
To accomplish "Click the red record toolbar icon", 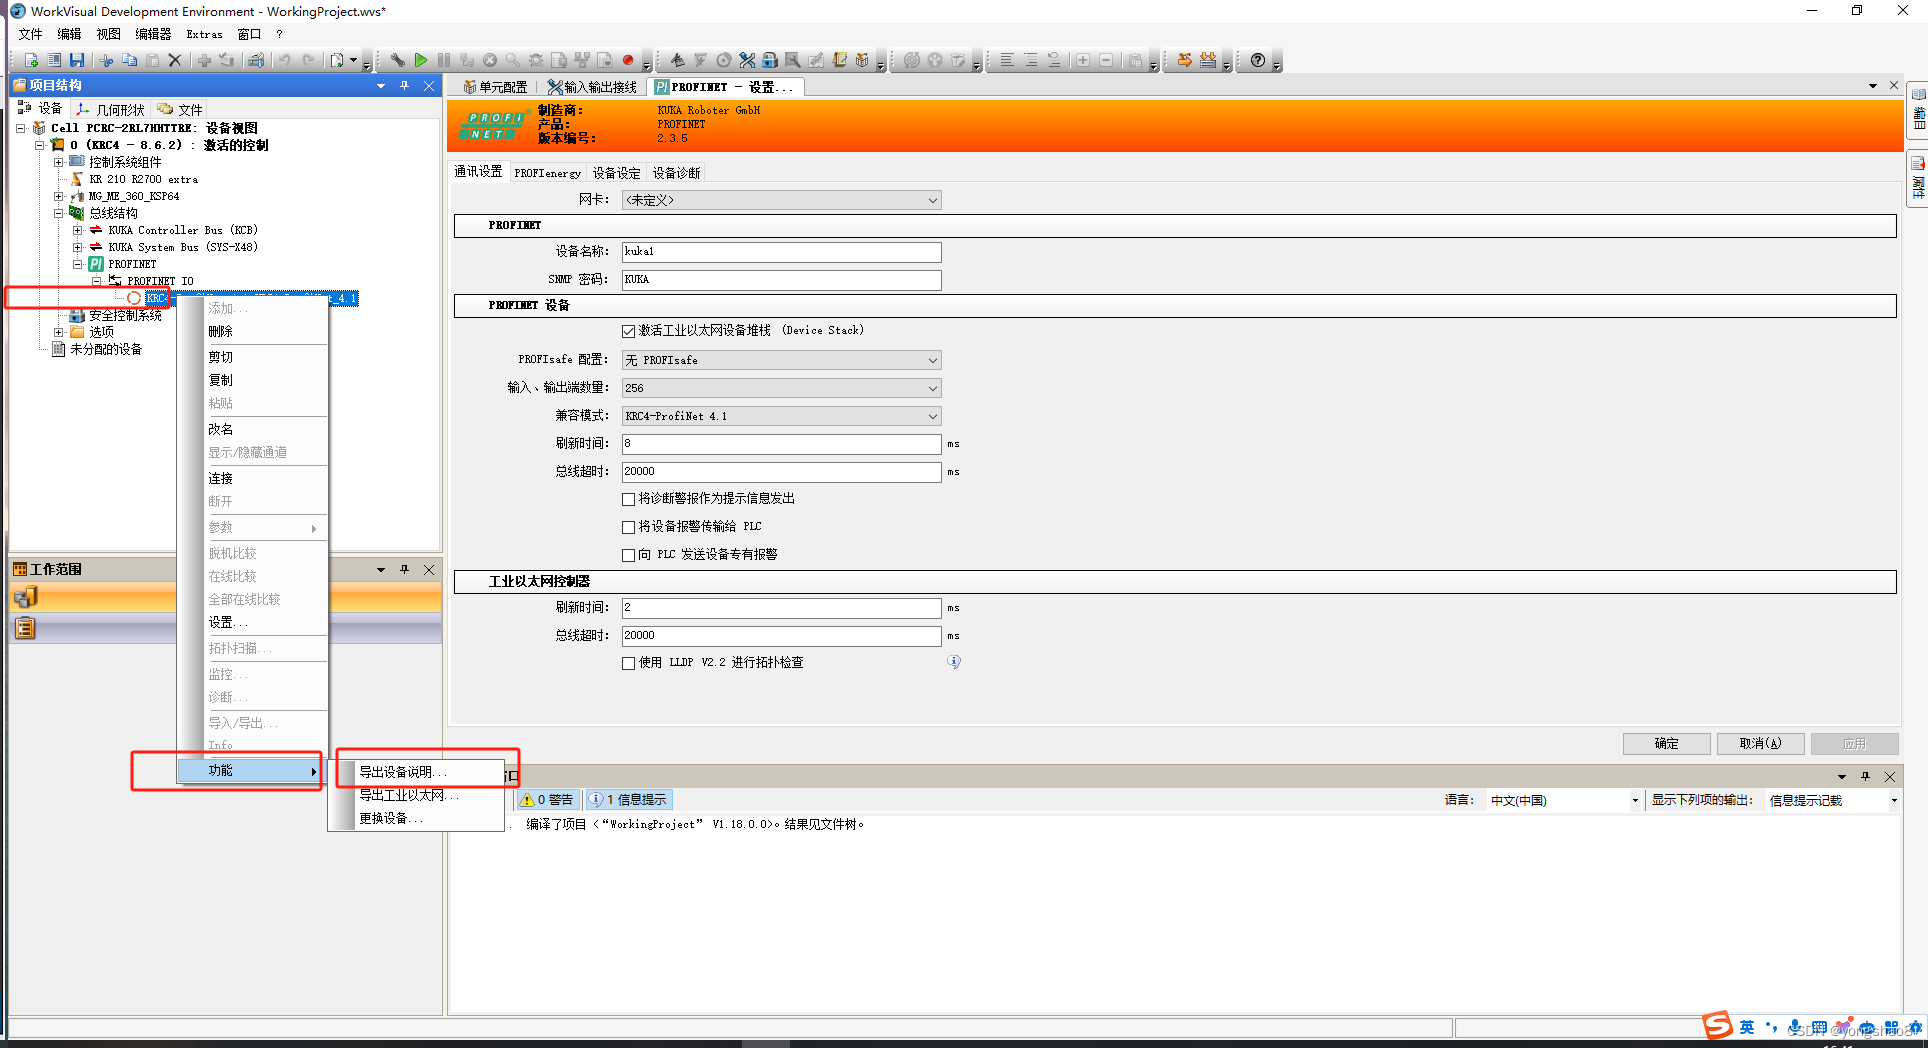I will click(x=628, y=60).
